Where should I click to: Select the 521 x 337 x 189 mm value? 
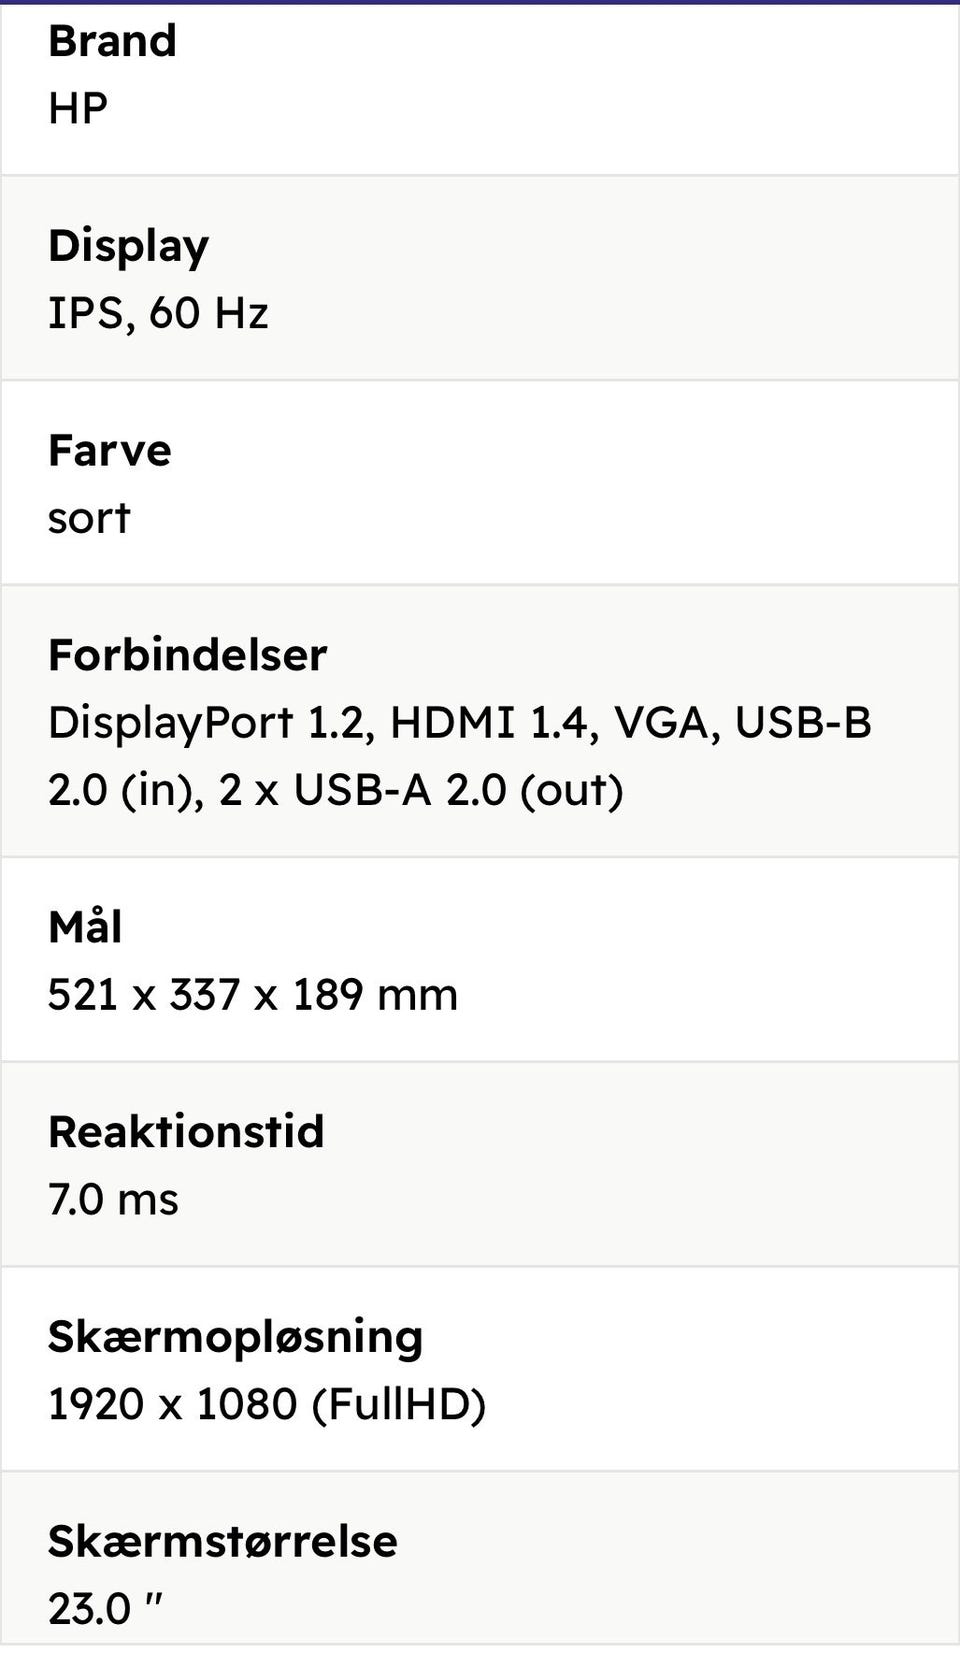pos(252,995)
